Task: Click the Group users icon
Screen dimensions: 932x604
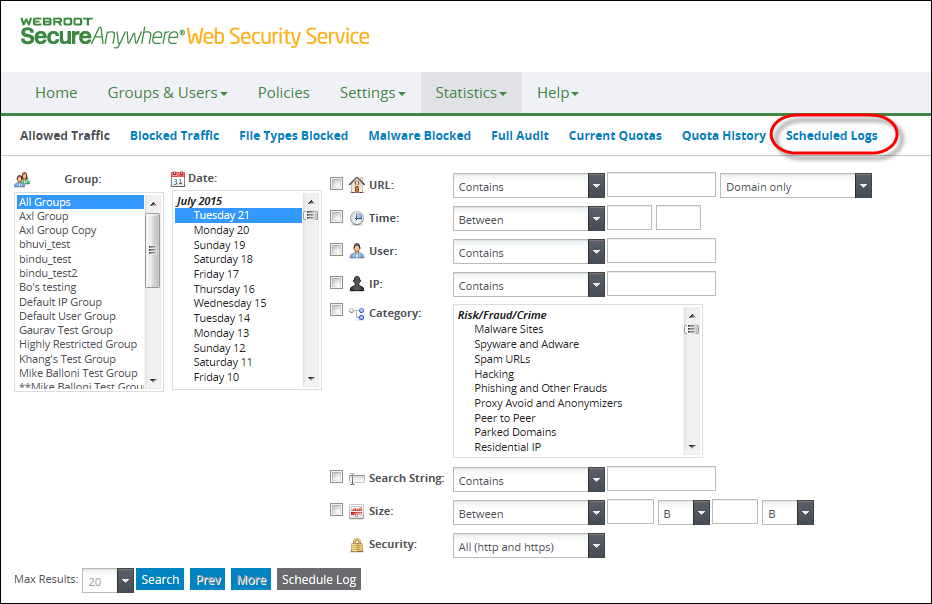Action: 23,179
